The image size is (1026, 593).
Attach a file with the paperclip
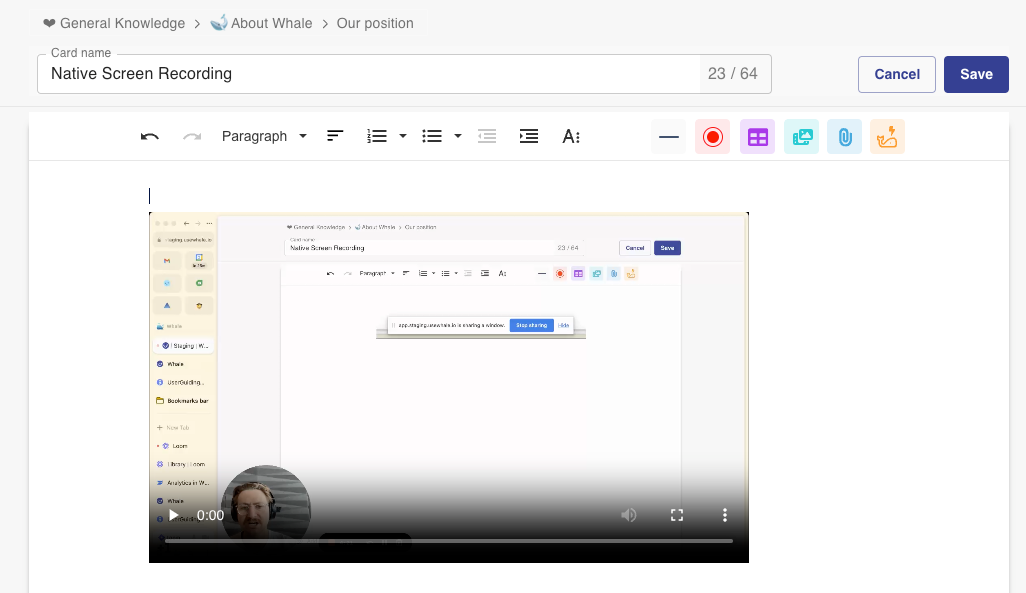(845, 137)
